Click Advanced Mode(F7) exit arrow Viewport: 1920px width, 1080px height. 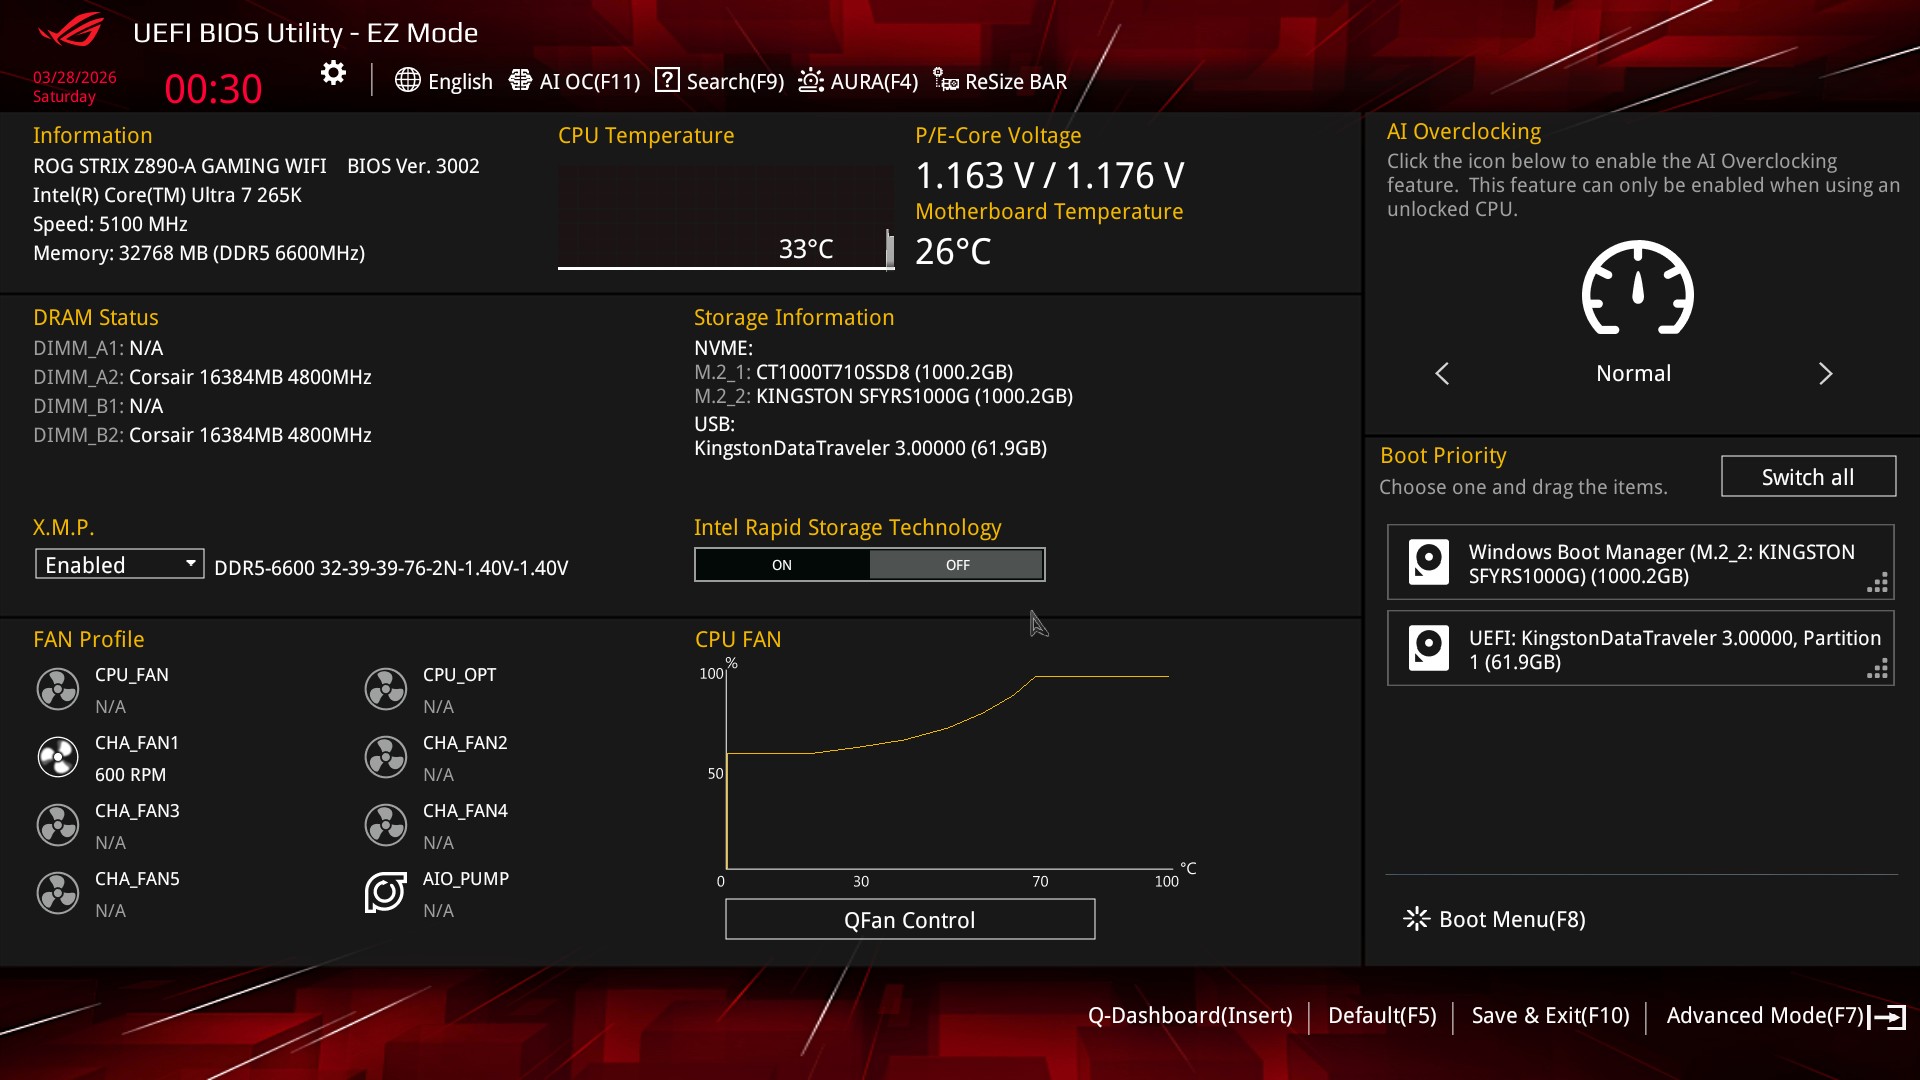tap(1887, 1017)
